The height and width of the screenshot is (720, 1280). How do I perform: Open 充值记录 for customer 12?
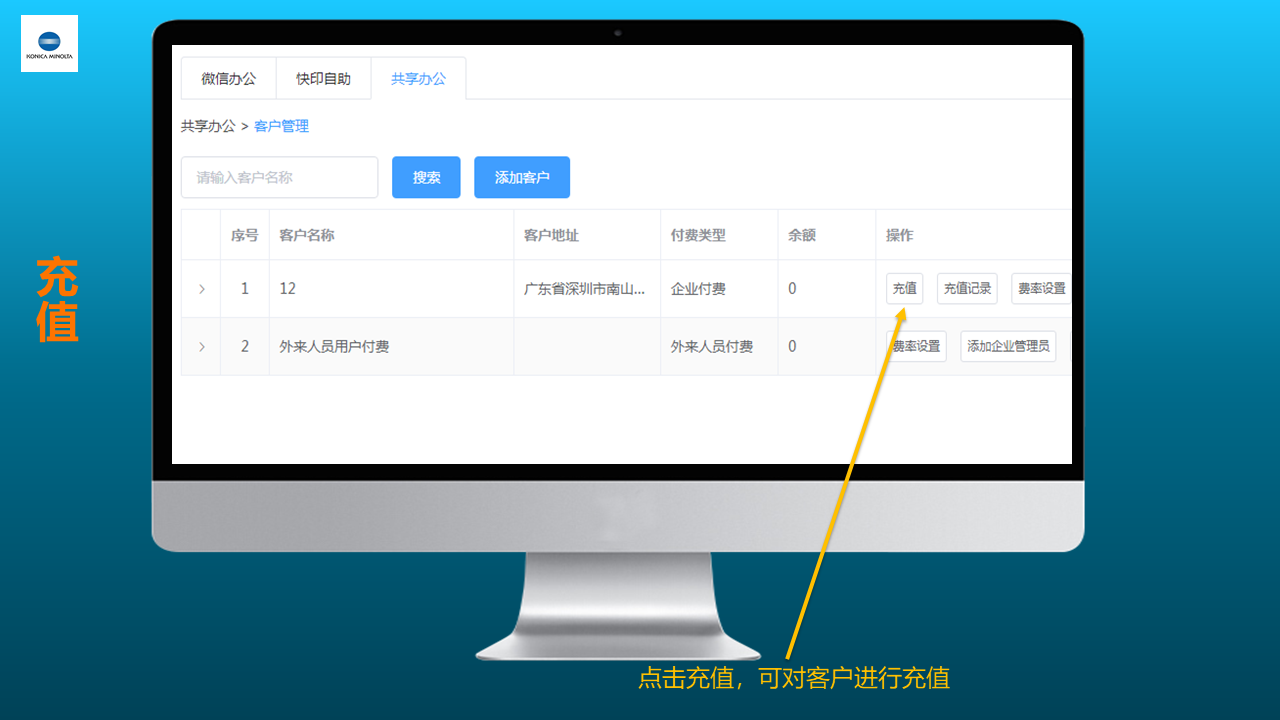click(967, 289)
